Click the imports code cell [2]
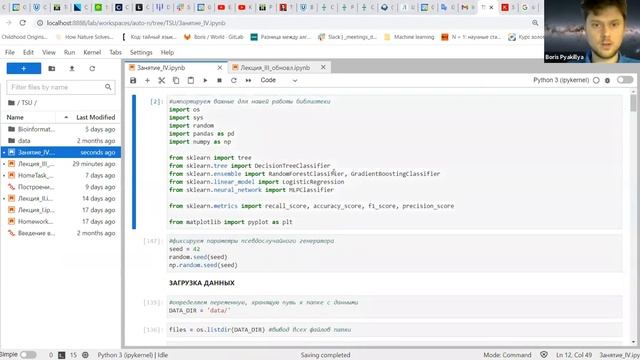The image size is (640, 360). pyautogui.click(x=395, y=162)
